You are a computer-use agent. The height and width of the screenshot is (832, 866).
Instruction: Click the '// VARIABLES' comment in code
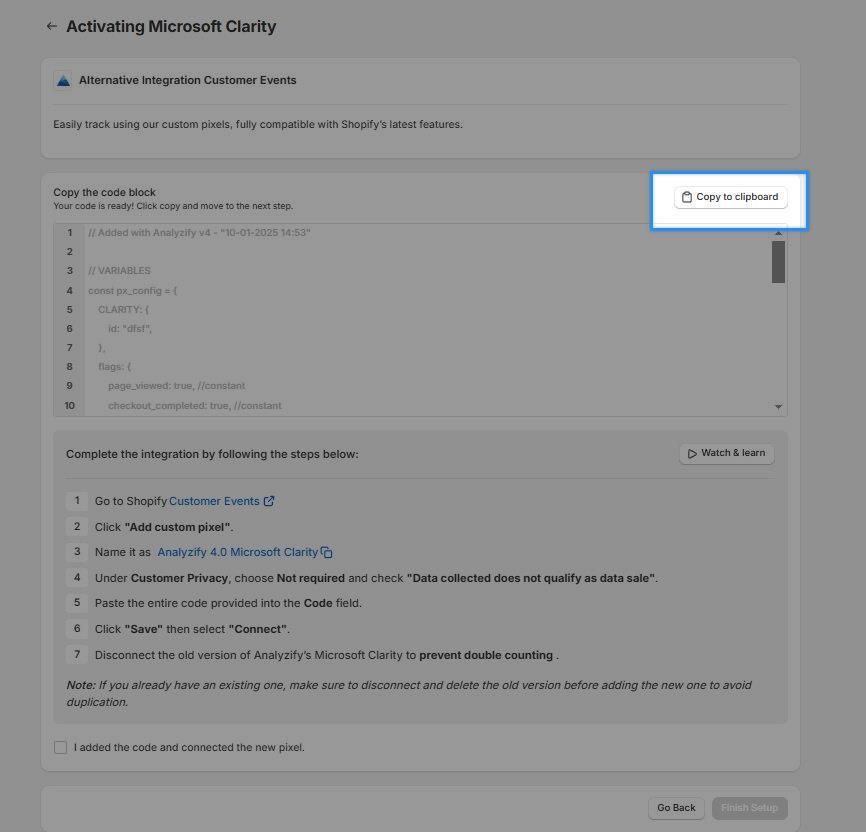click(119, 271)
